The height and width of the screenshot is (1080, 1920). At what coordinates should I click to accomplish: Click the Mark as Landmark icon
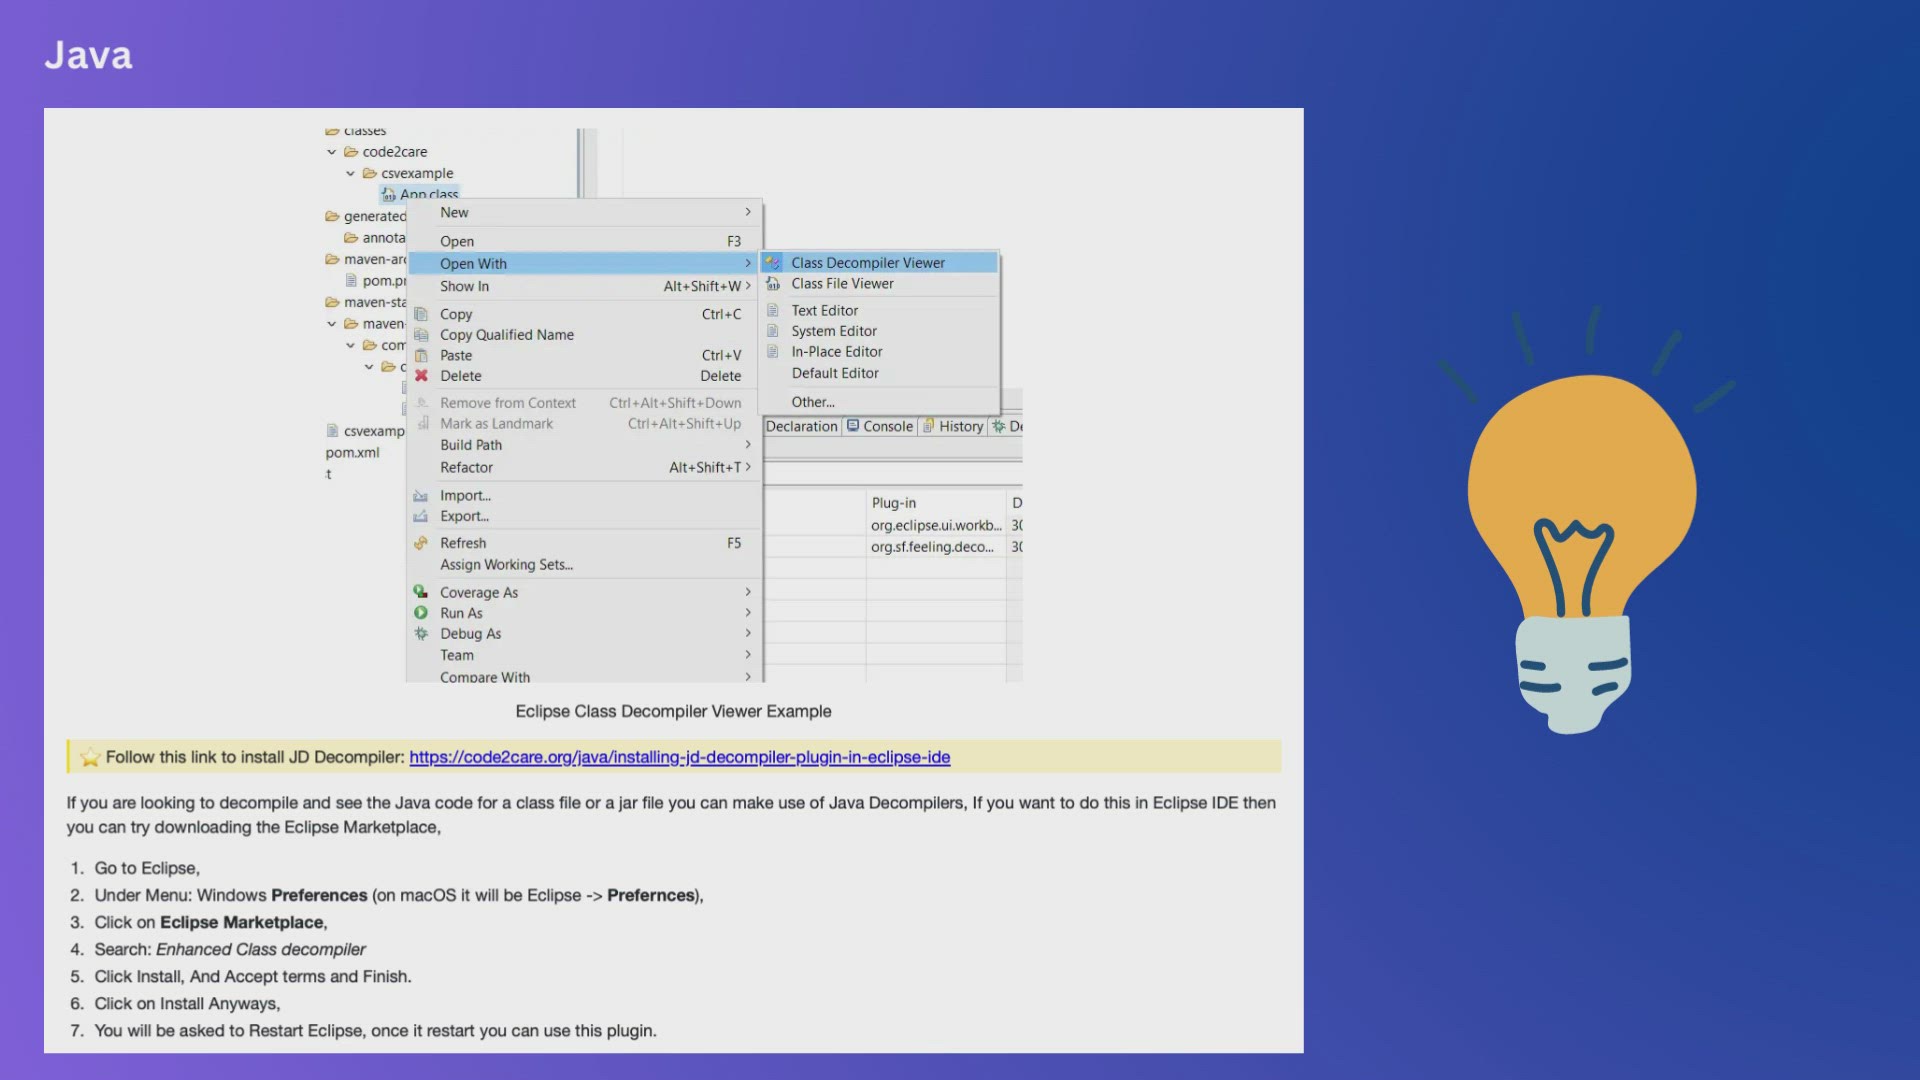[421, 424]
